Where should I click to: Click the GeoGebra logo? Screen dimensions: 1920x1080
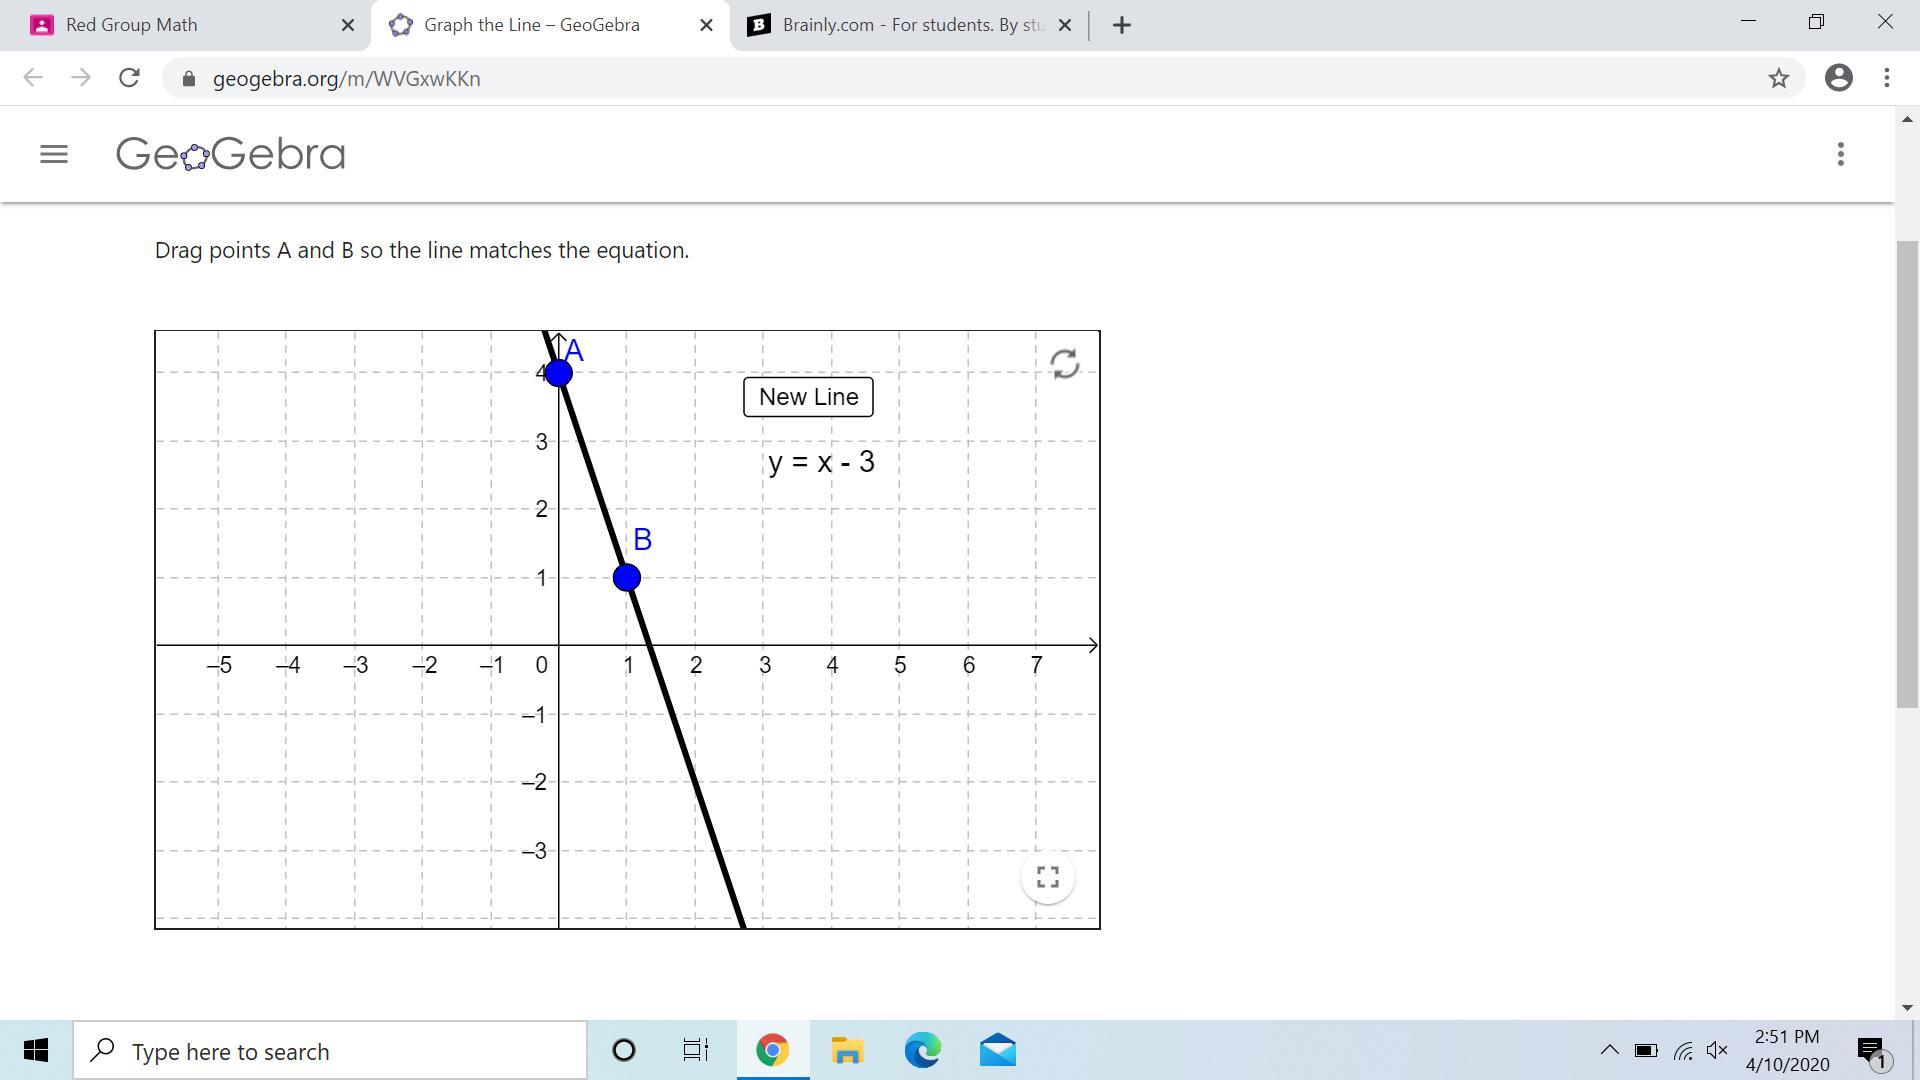231,154
